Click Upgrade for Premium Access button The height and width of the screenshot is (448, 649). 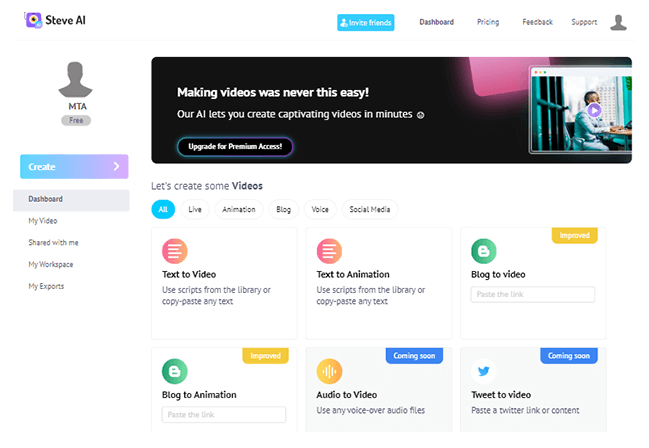point(235,147)
